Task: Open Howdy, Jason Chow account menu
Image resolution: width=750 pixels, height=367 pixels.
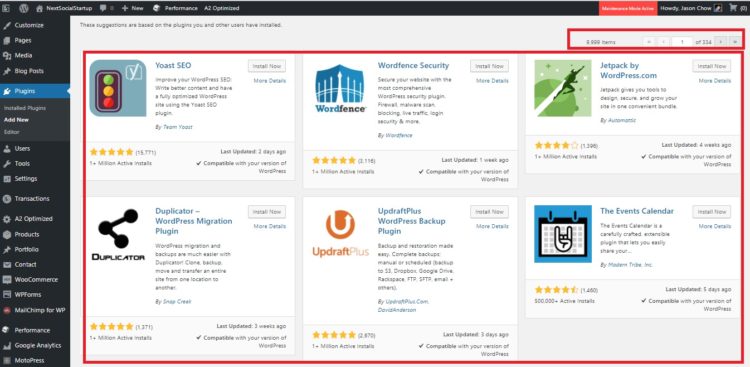Action: (691, 8)
